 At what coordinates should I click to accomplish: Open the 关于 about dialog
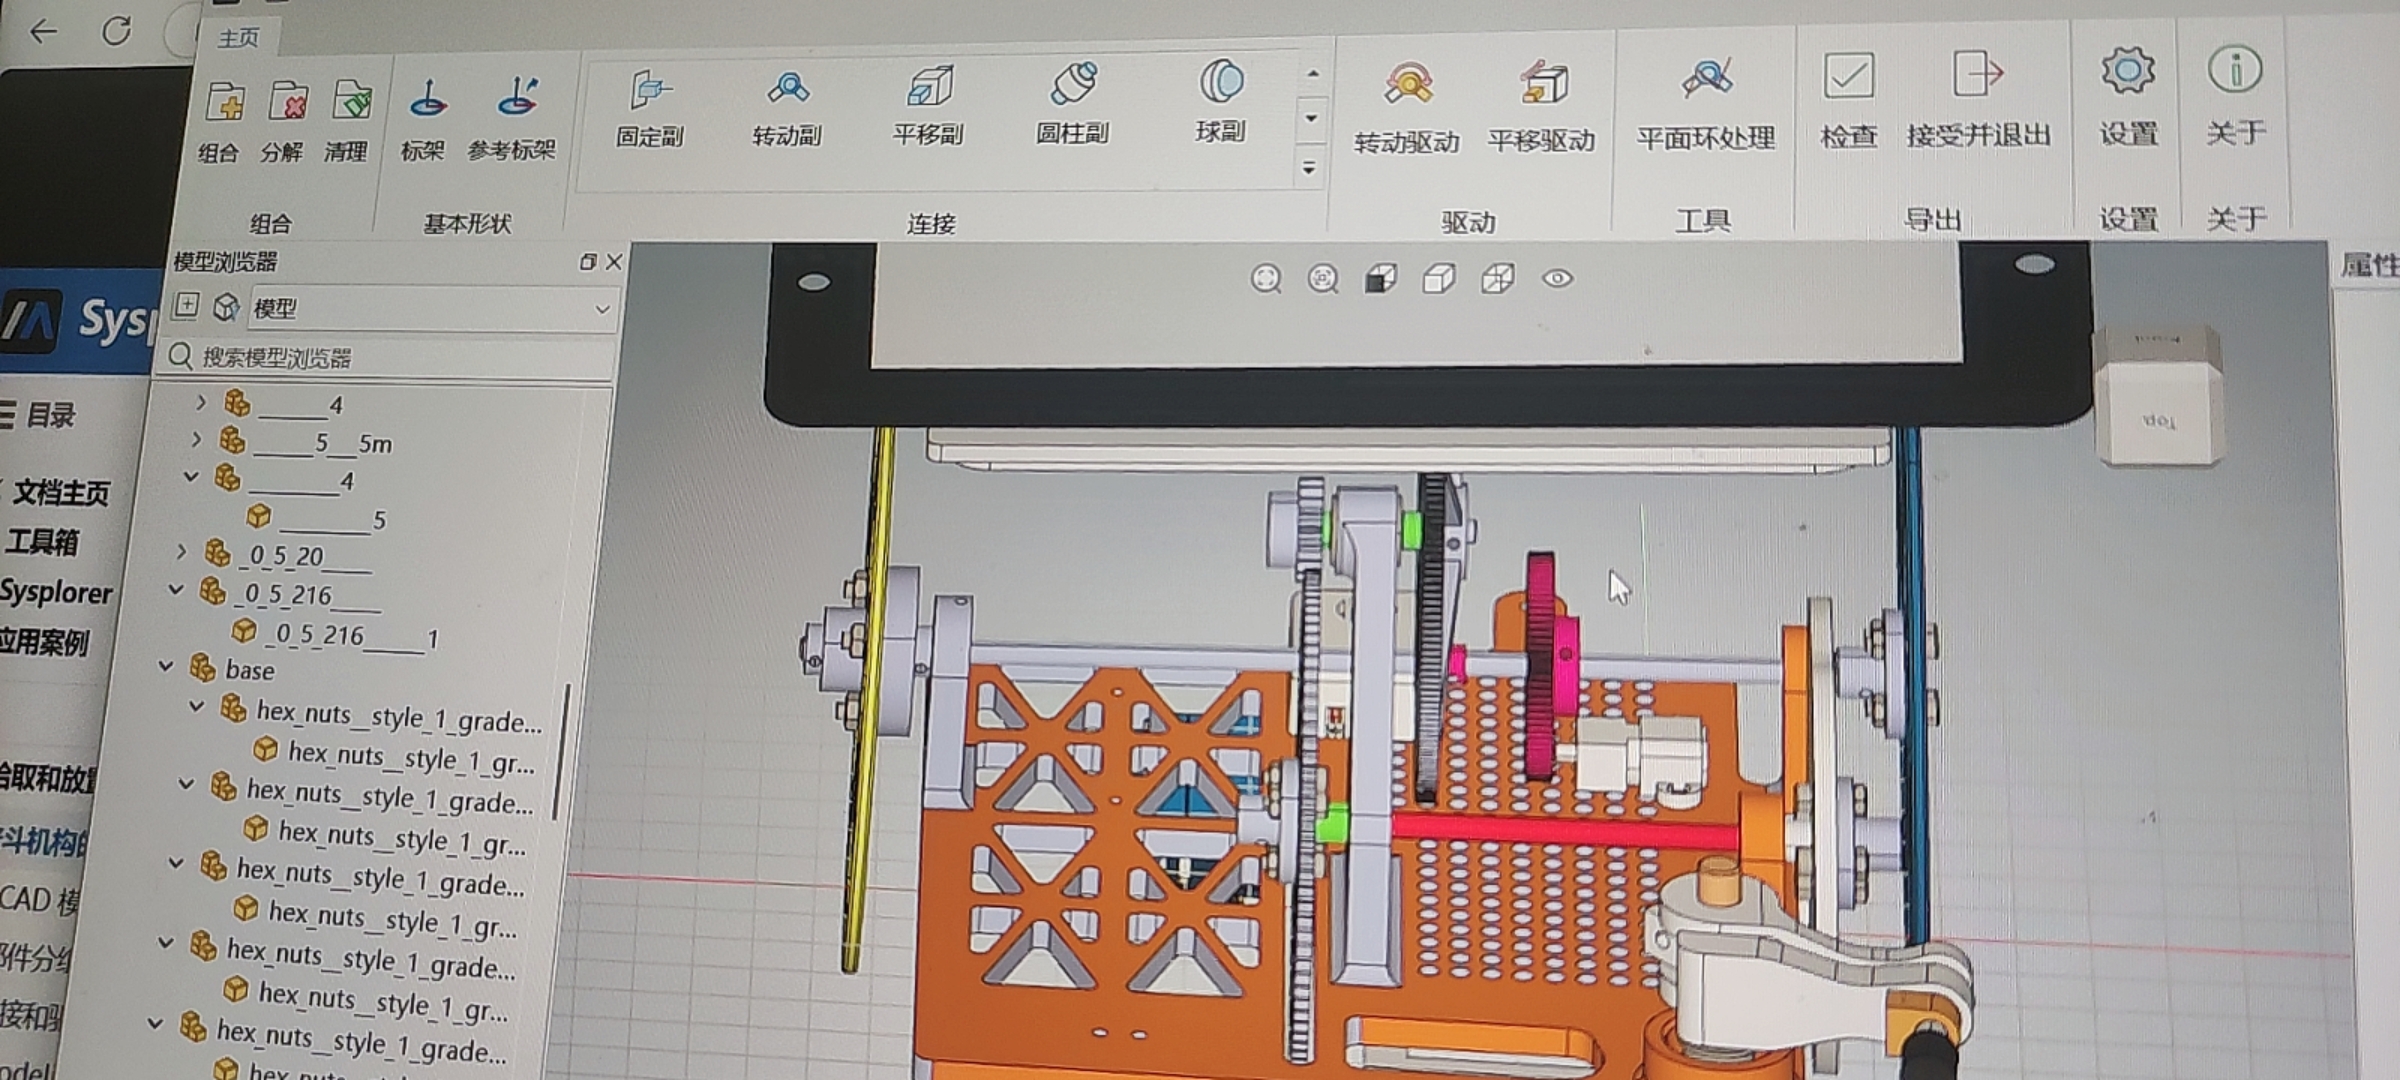click(2235, 95)
